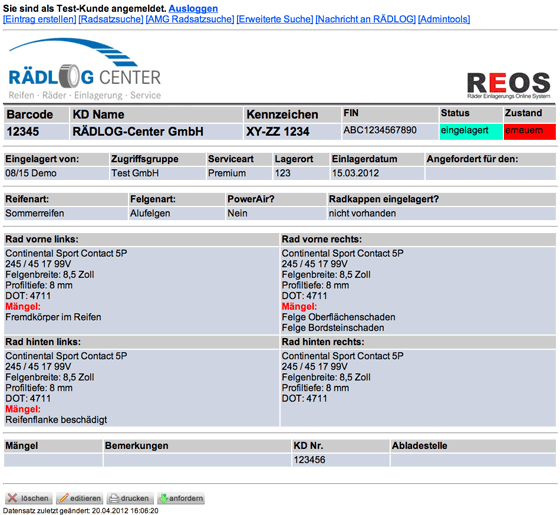The height and width of the screenshot is (515, 560).
Task: Click the KD Nr. value 123456
Action: 309,460
